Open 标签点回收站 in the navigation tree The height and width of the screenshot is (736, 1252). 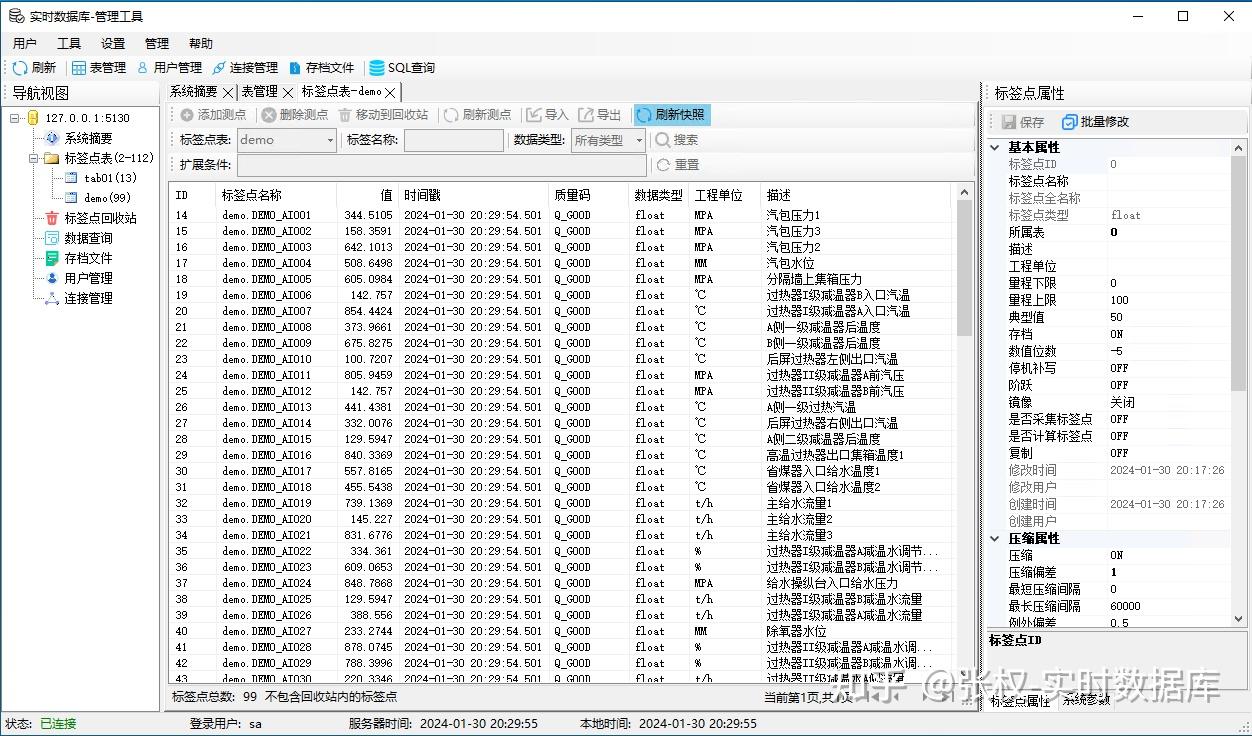pyautogui.click(x=100, y=218)
